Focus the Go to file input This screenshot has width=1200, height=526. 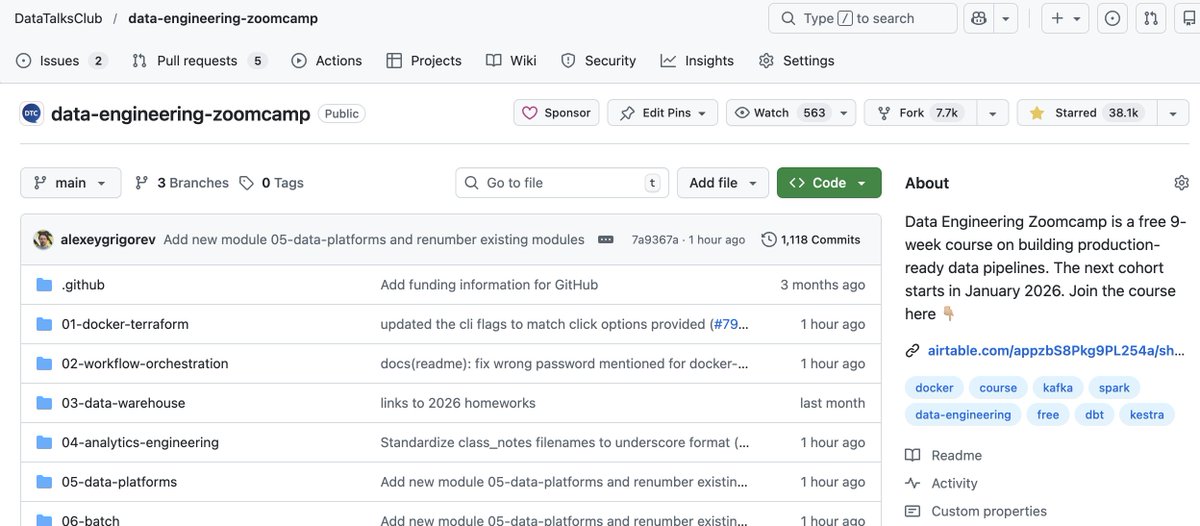click(562, 183)
